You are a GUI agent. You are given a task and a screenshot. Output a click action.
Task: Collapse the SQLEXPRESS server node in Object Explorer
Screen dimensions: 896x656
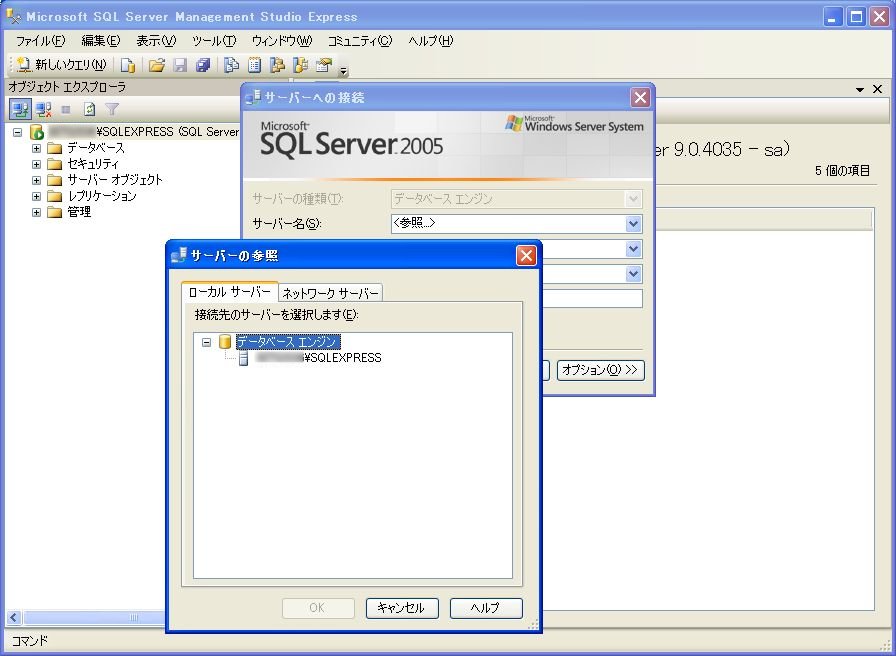pyautogui.click(x=18, y=132)
